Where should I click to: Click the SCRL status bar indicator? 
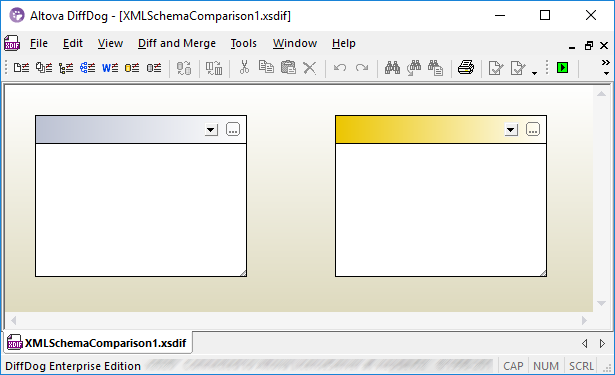[581, 366]
